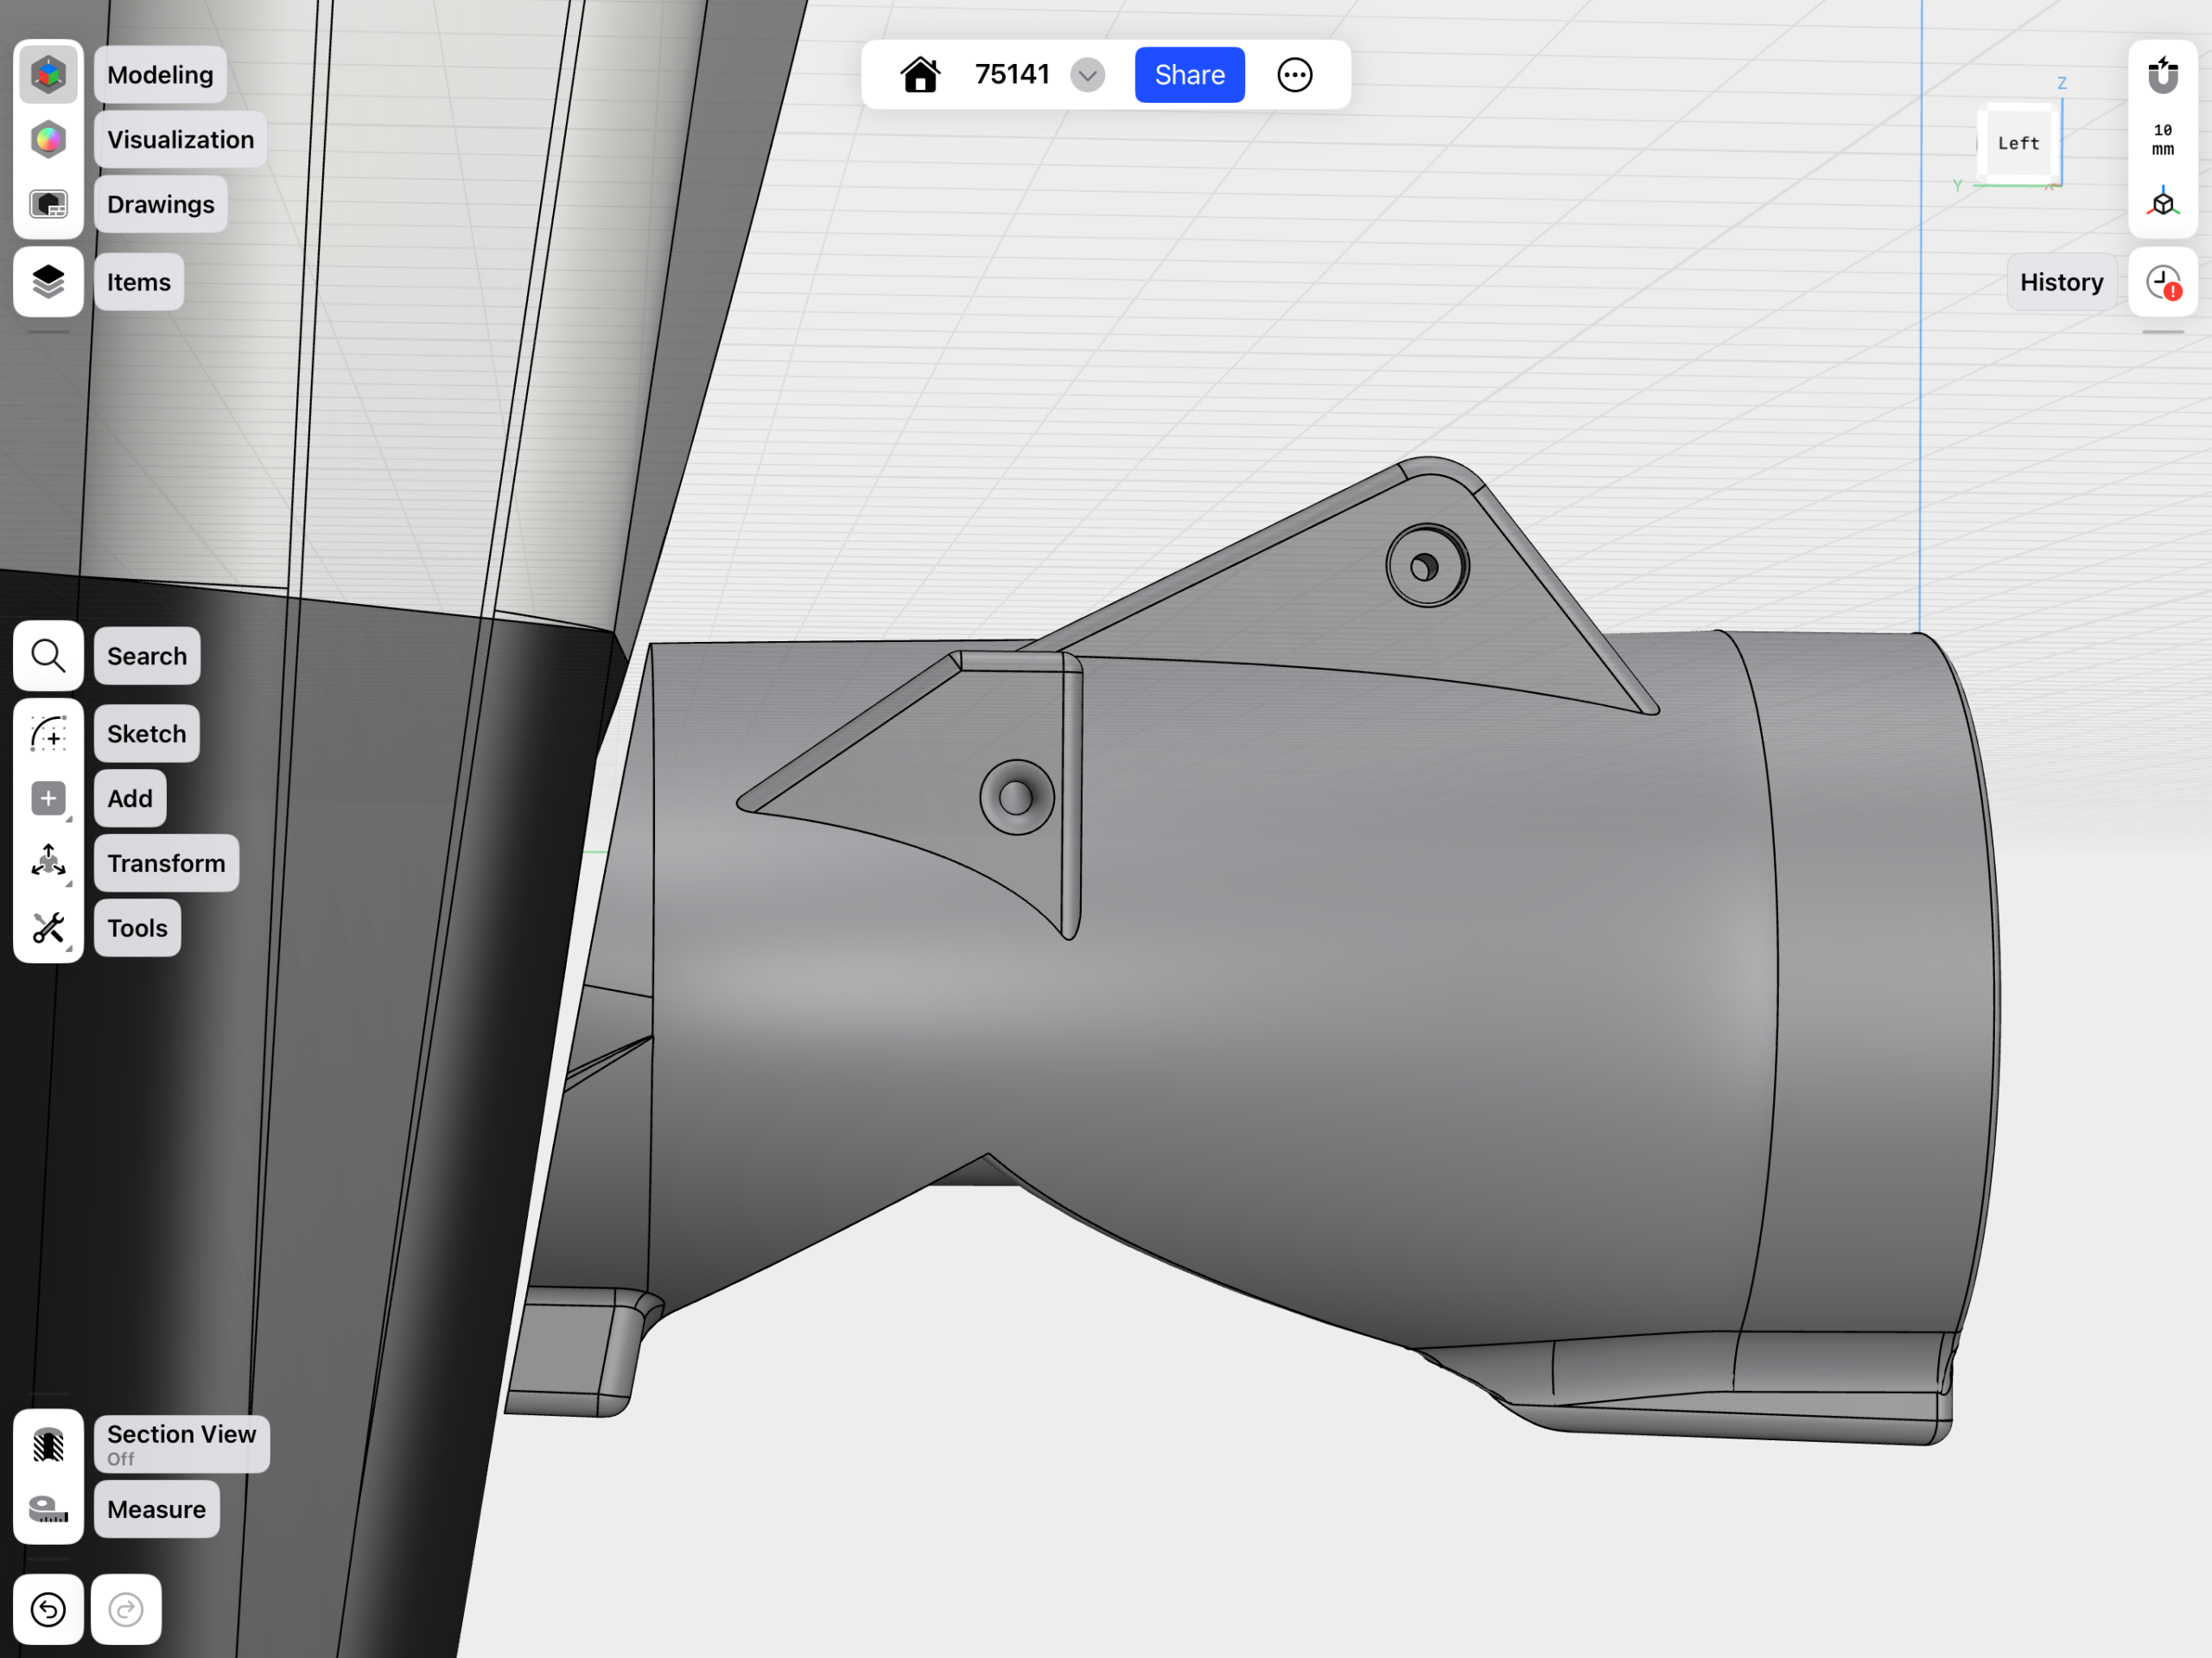Open the Tools wrench icon
Screen dimensions: 2212x1658
click(x=48, y=927)
